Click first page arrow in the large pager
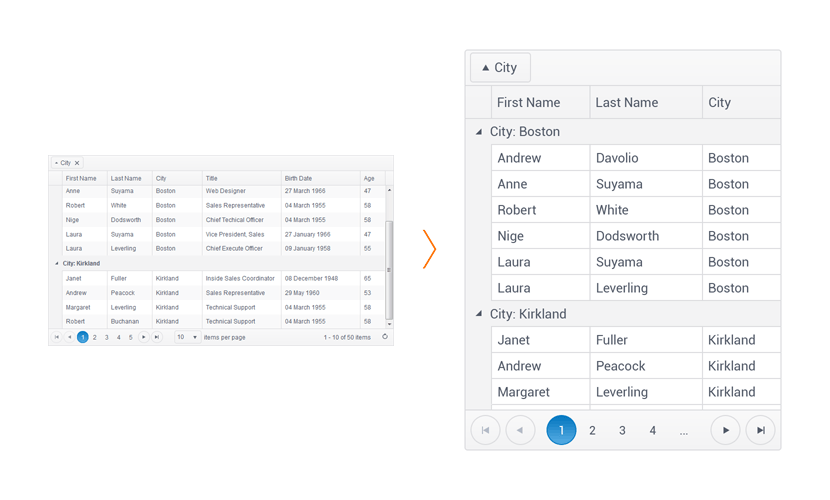This screenshot has height=500, width=830. click(x=485, y=430)
